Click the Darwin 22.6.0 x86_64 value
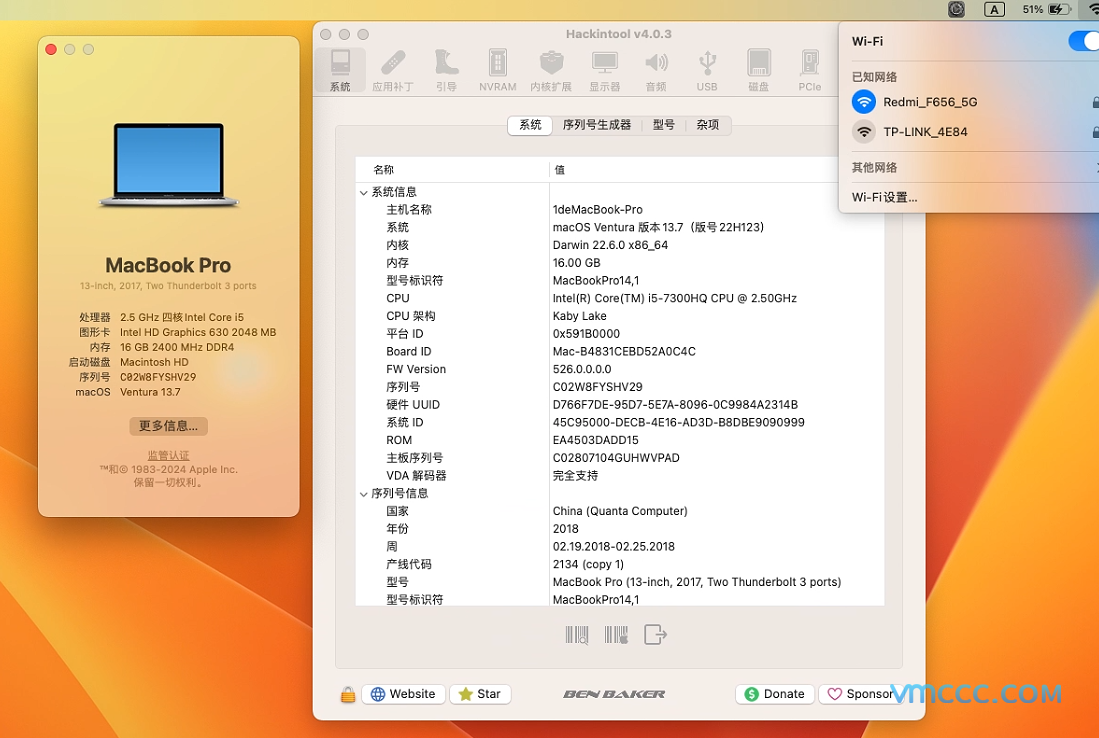Screen dimensions: 1099x738 point(610,245)
